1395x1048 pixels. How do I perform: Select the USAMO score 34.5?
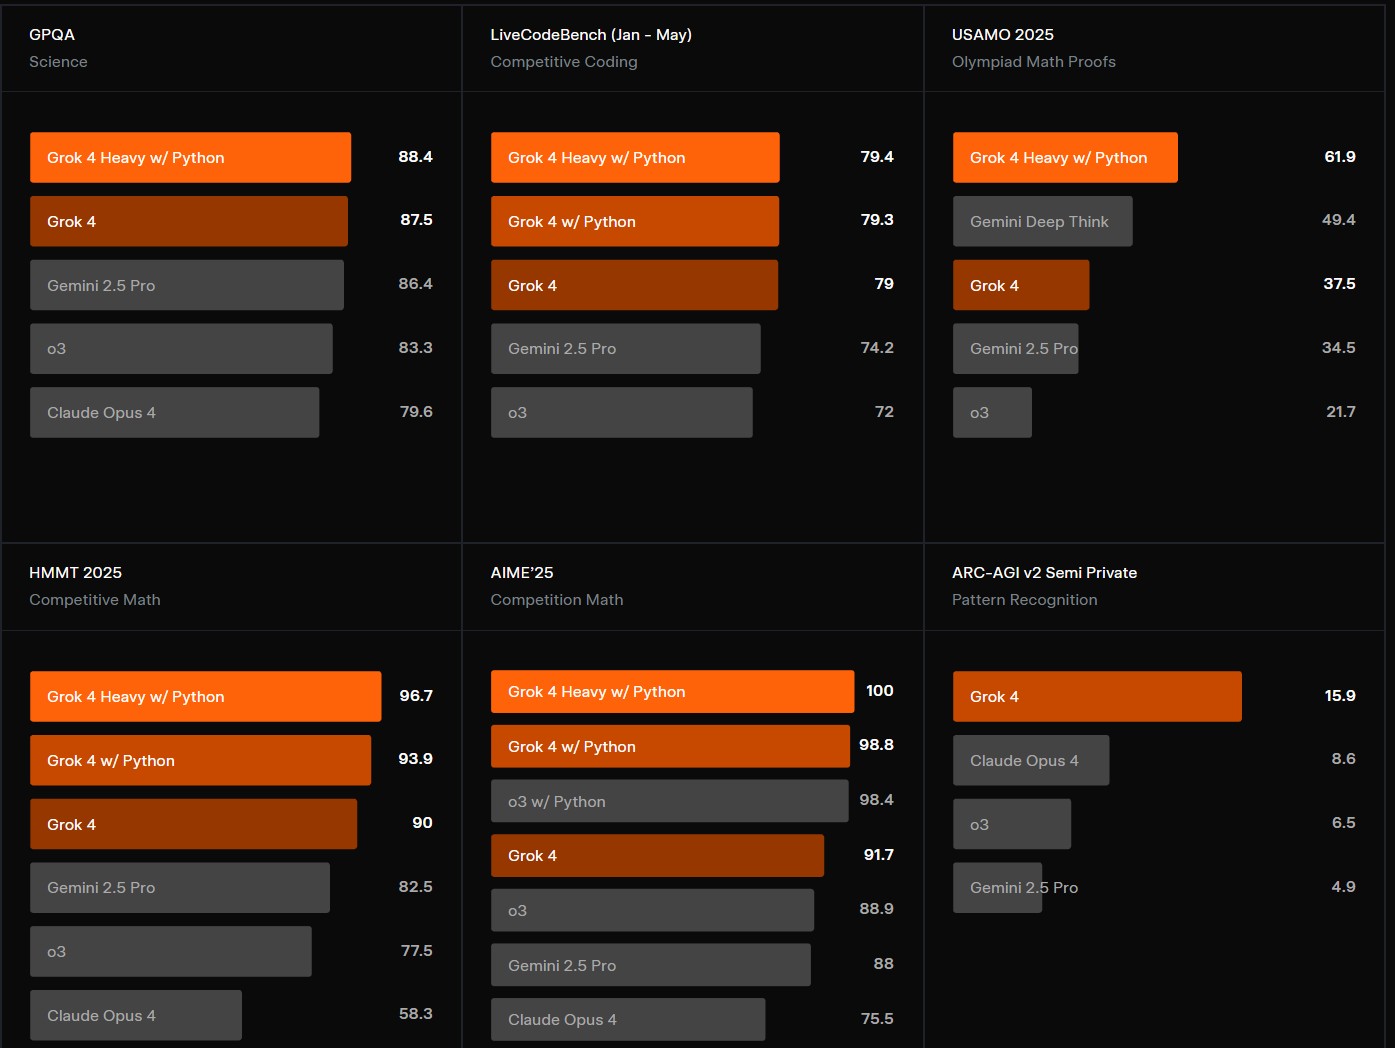click(1339, 348)
